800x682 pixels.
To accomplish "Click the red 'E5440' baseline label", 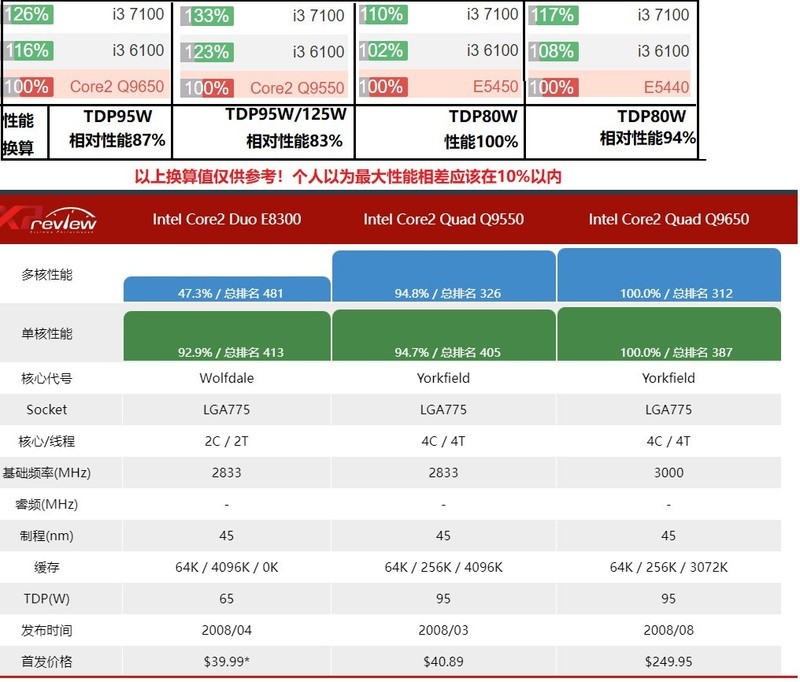I will [x=666, y=87].
